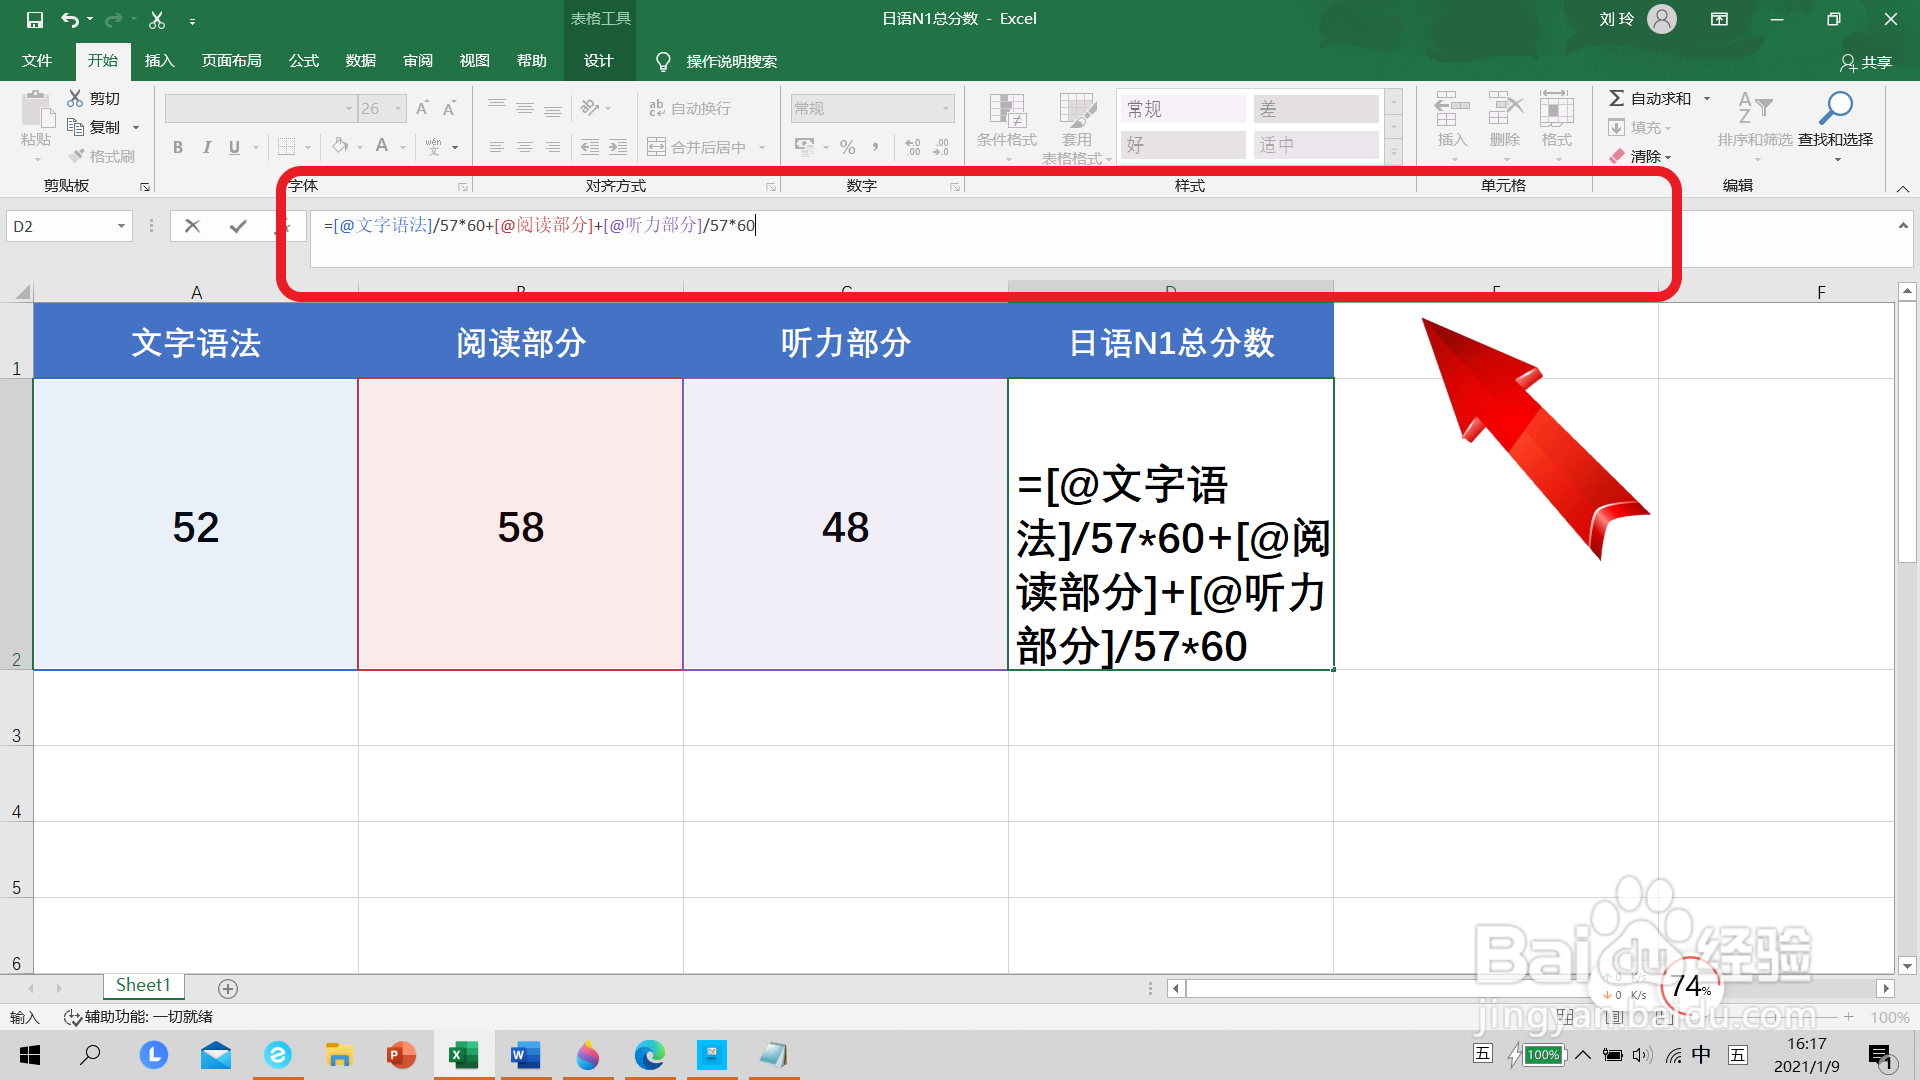
Task: Toggle Bold formatting button
Action: pos(178,147)
